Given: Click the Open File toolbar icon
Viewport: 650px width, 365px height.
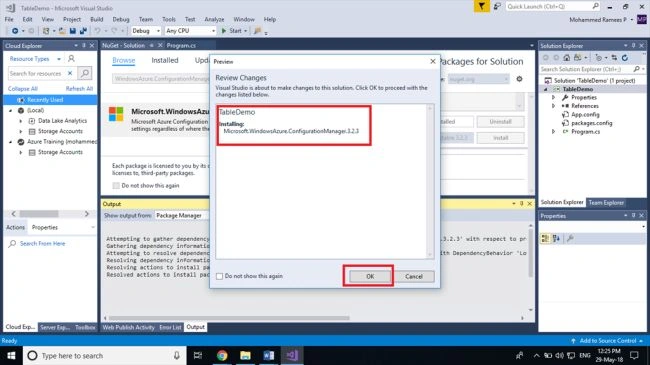Looking at the screenshot, I should tap(62, 31).
